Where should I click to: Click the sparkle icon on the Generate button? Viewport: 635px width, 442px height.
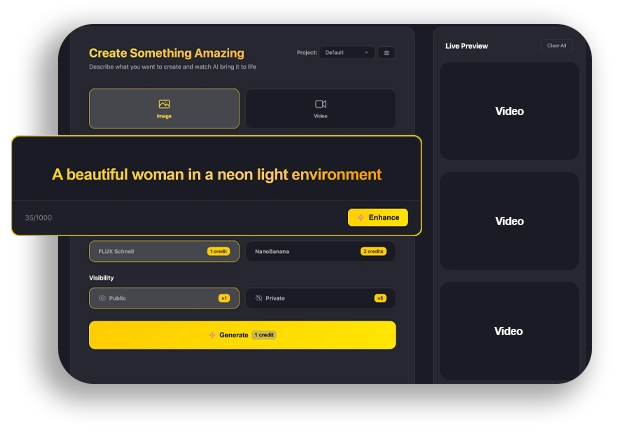click(x=212, y=335)
